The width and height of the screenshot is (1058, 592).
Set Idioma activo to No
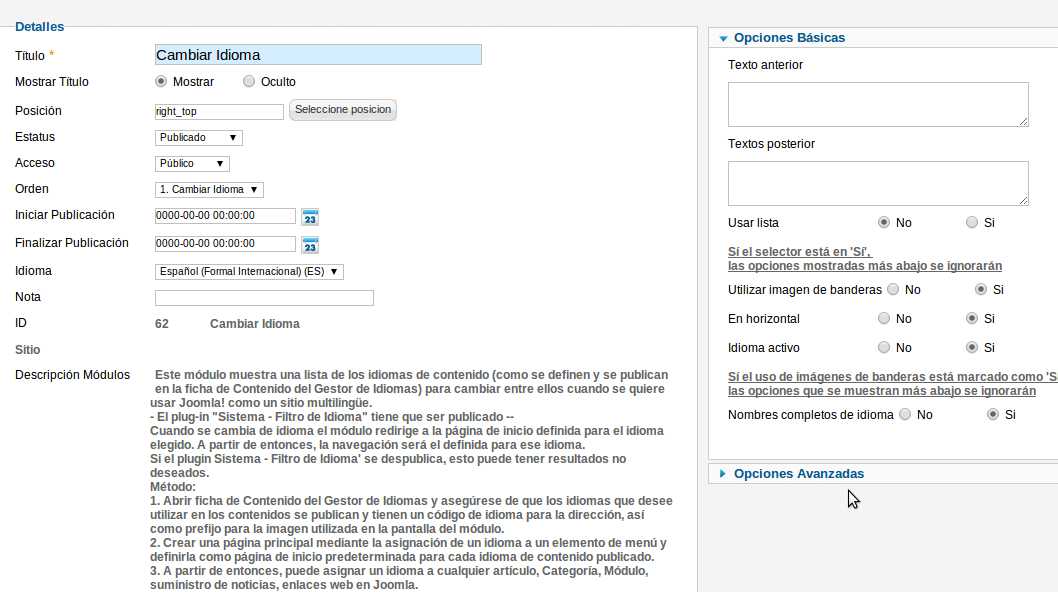(x=884, y=347)
